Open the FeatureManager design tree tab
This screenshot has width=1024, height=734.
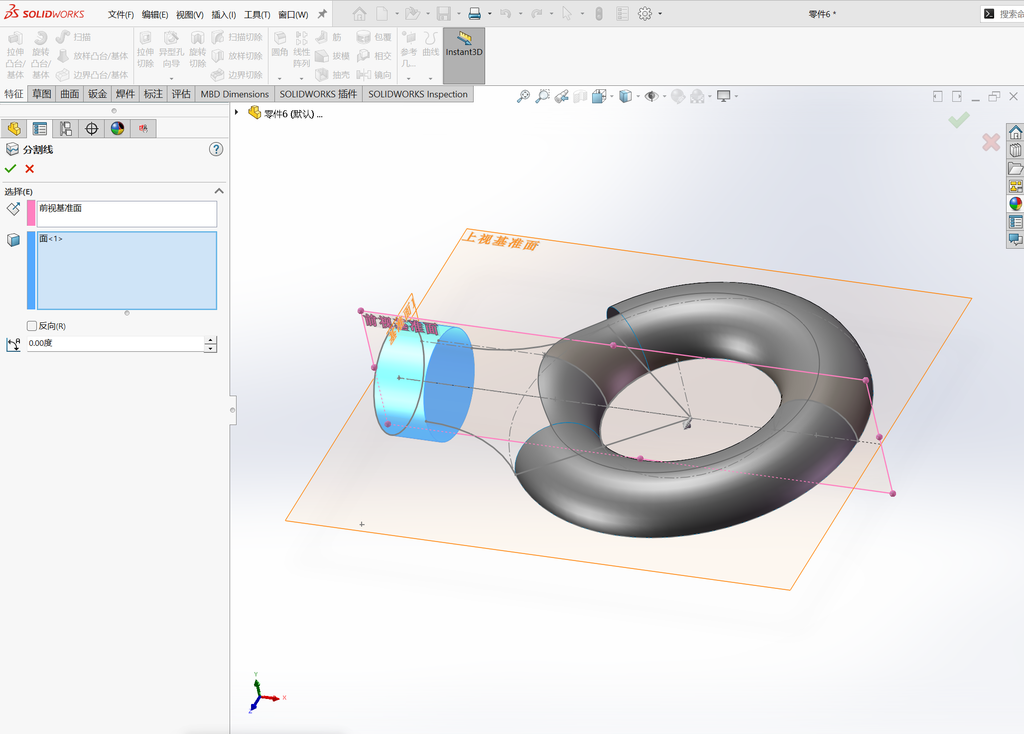(14, 129)
